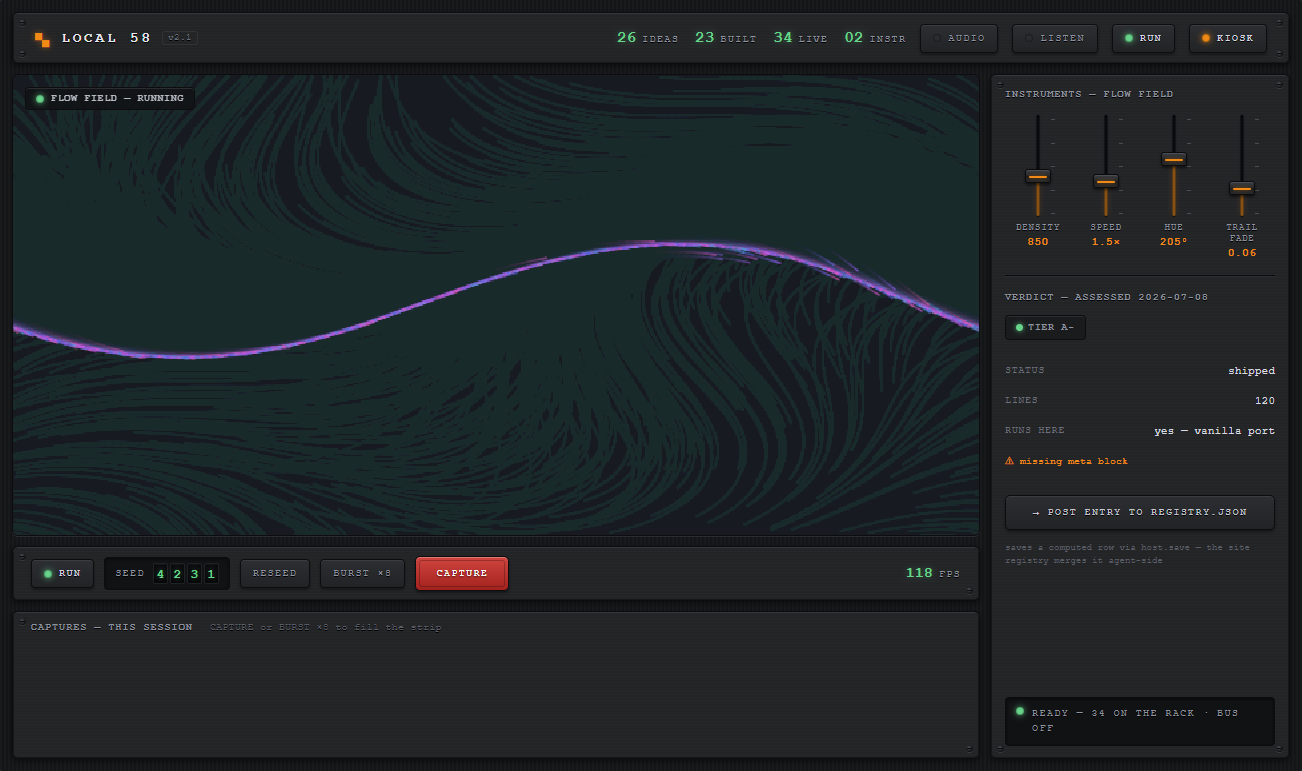
Task: Click the INSTRUMENTS — FLOW FIELD heading
Action: (x=1089, y=94)
